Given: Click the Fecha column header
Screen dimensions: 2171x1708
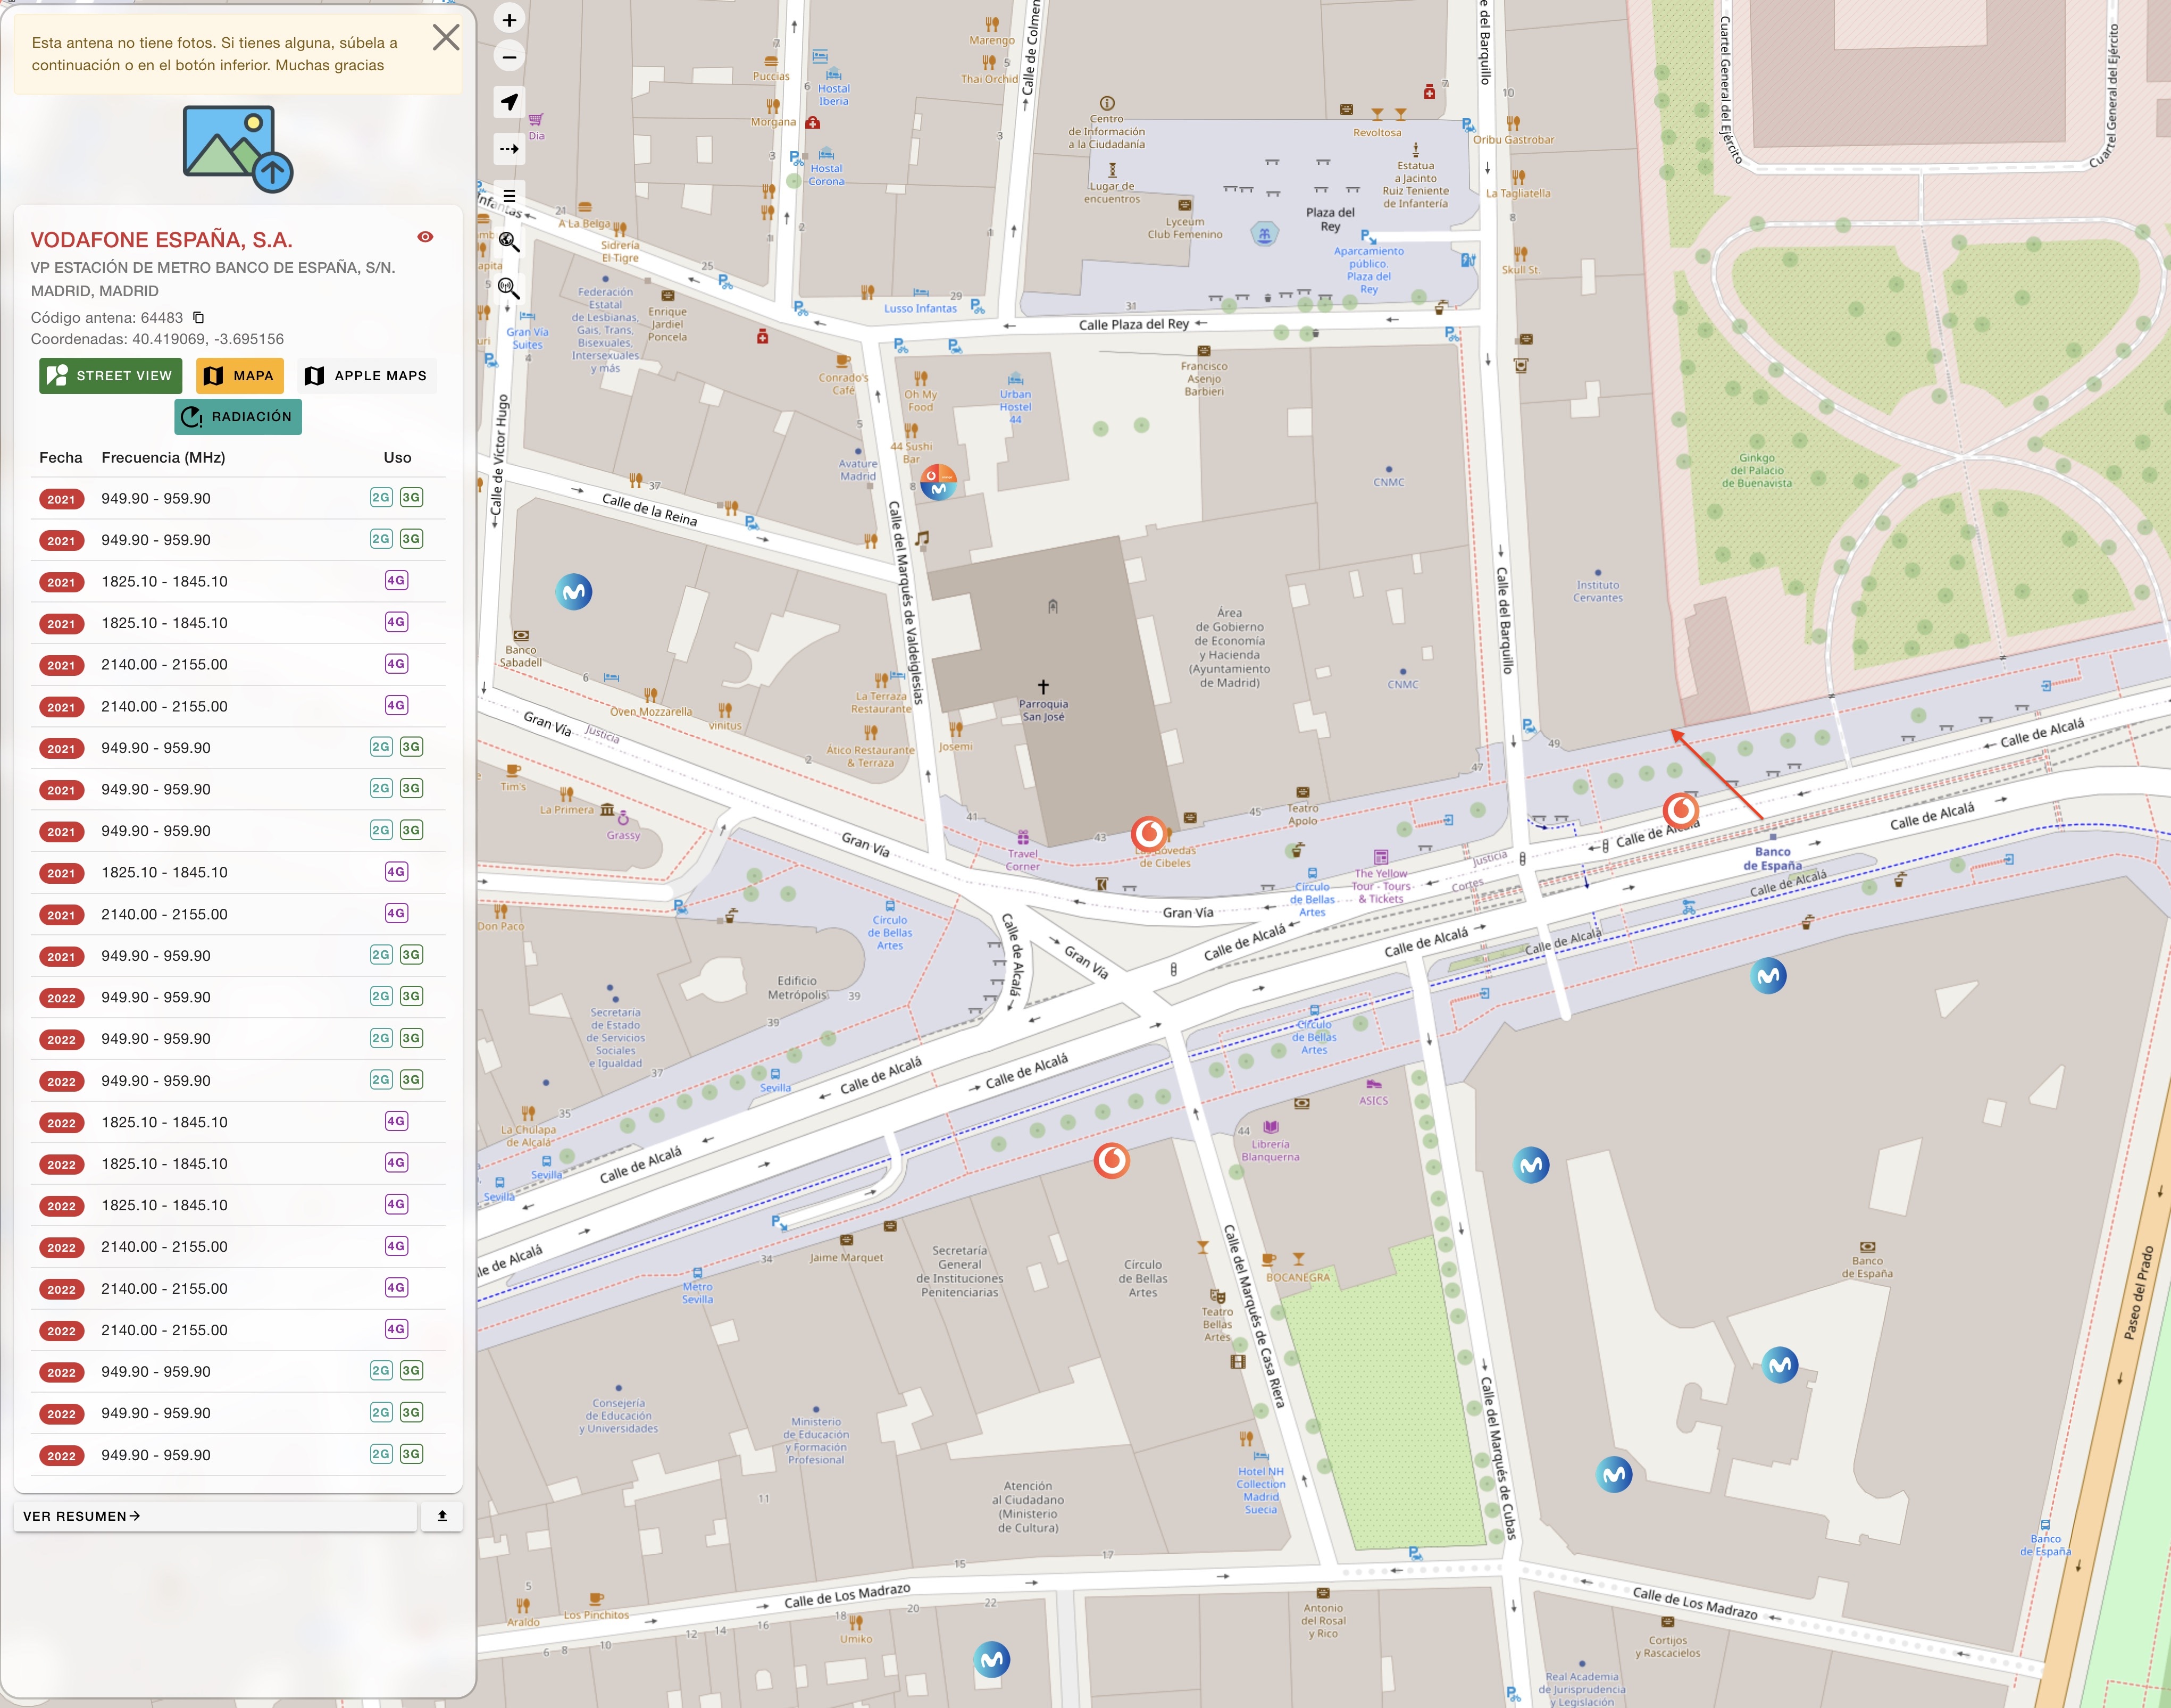Looking at the screenshot, I should (61, 458).
